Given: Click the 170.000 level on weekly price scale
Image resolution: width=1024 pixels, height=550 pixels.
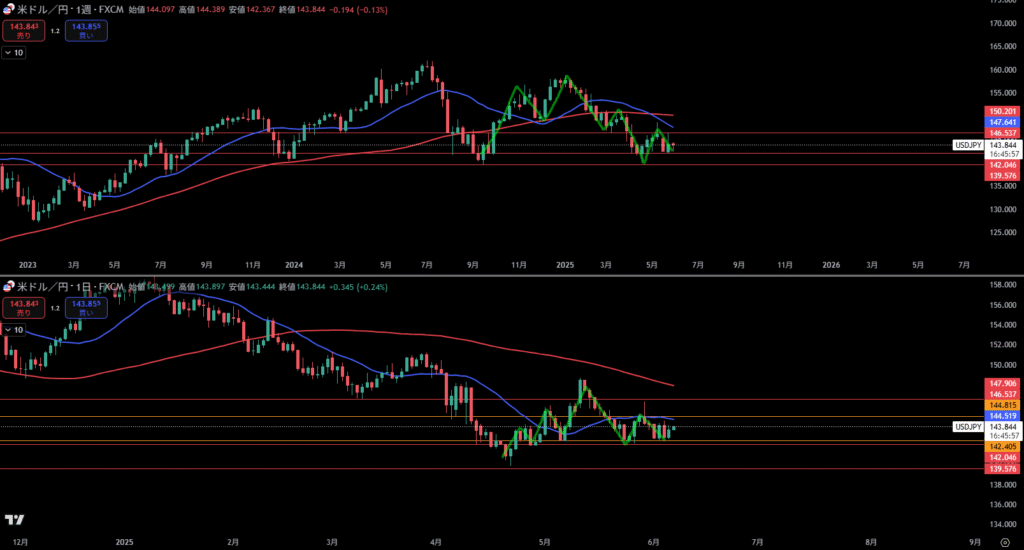Looking at the screenshot, I should pyautogui.click(x=1002, y=24).
